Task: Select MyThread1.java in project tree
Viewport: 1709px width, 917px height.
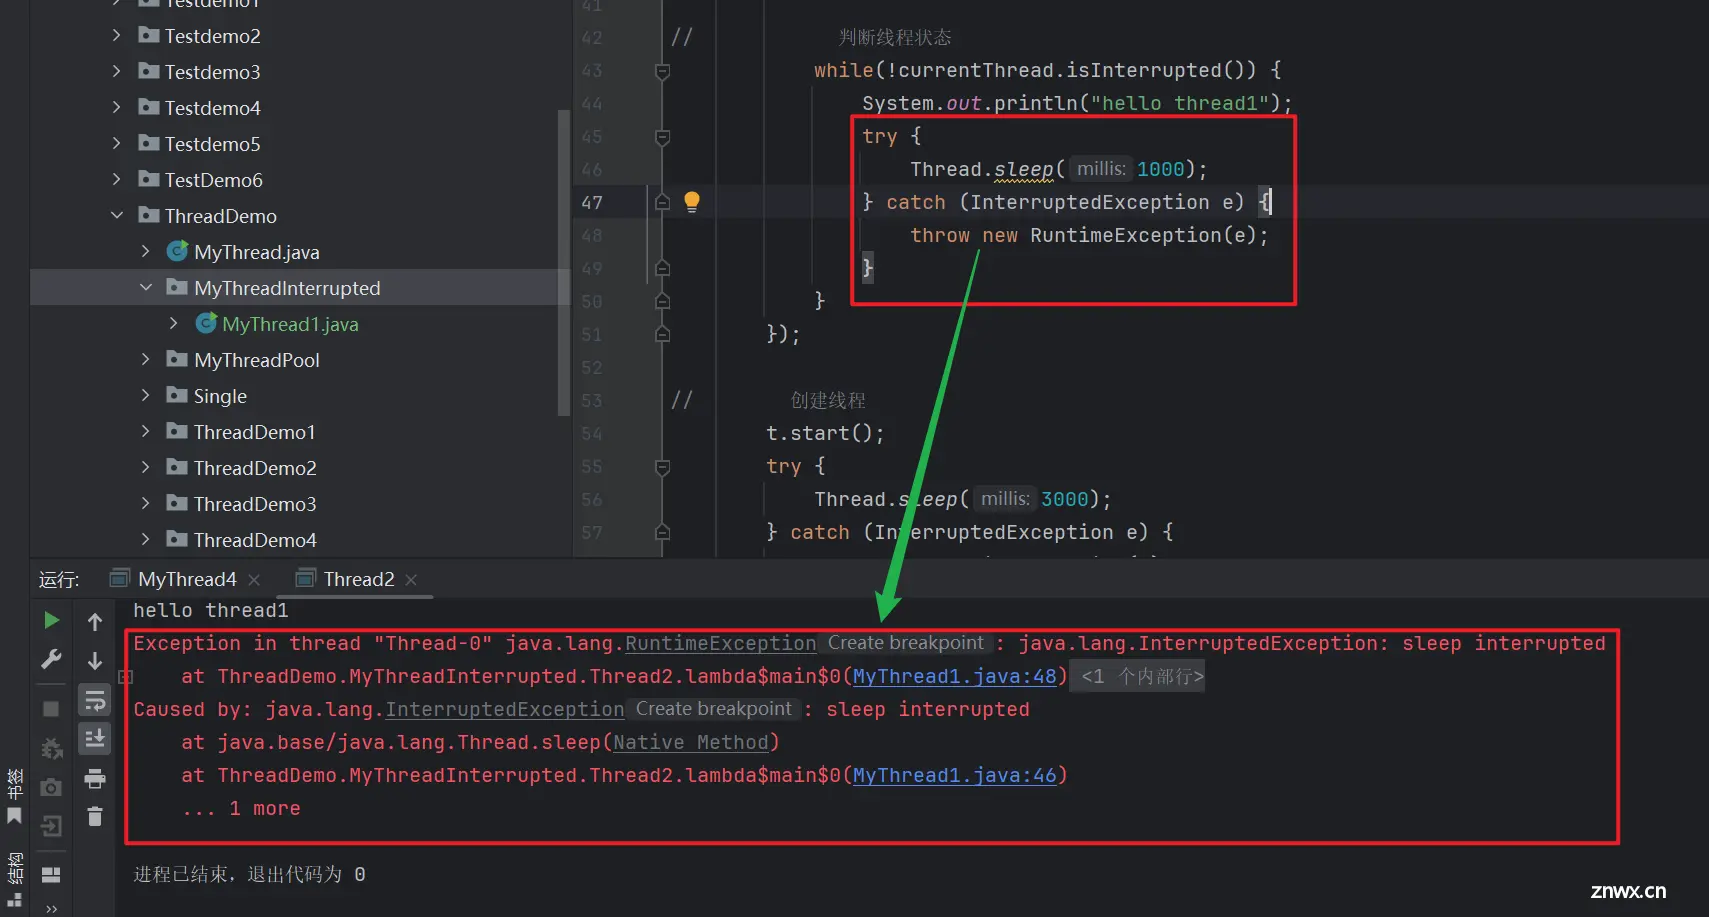Action: coord(290,324)
